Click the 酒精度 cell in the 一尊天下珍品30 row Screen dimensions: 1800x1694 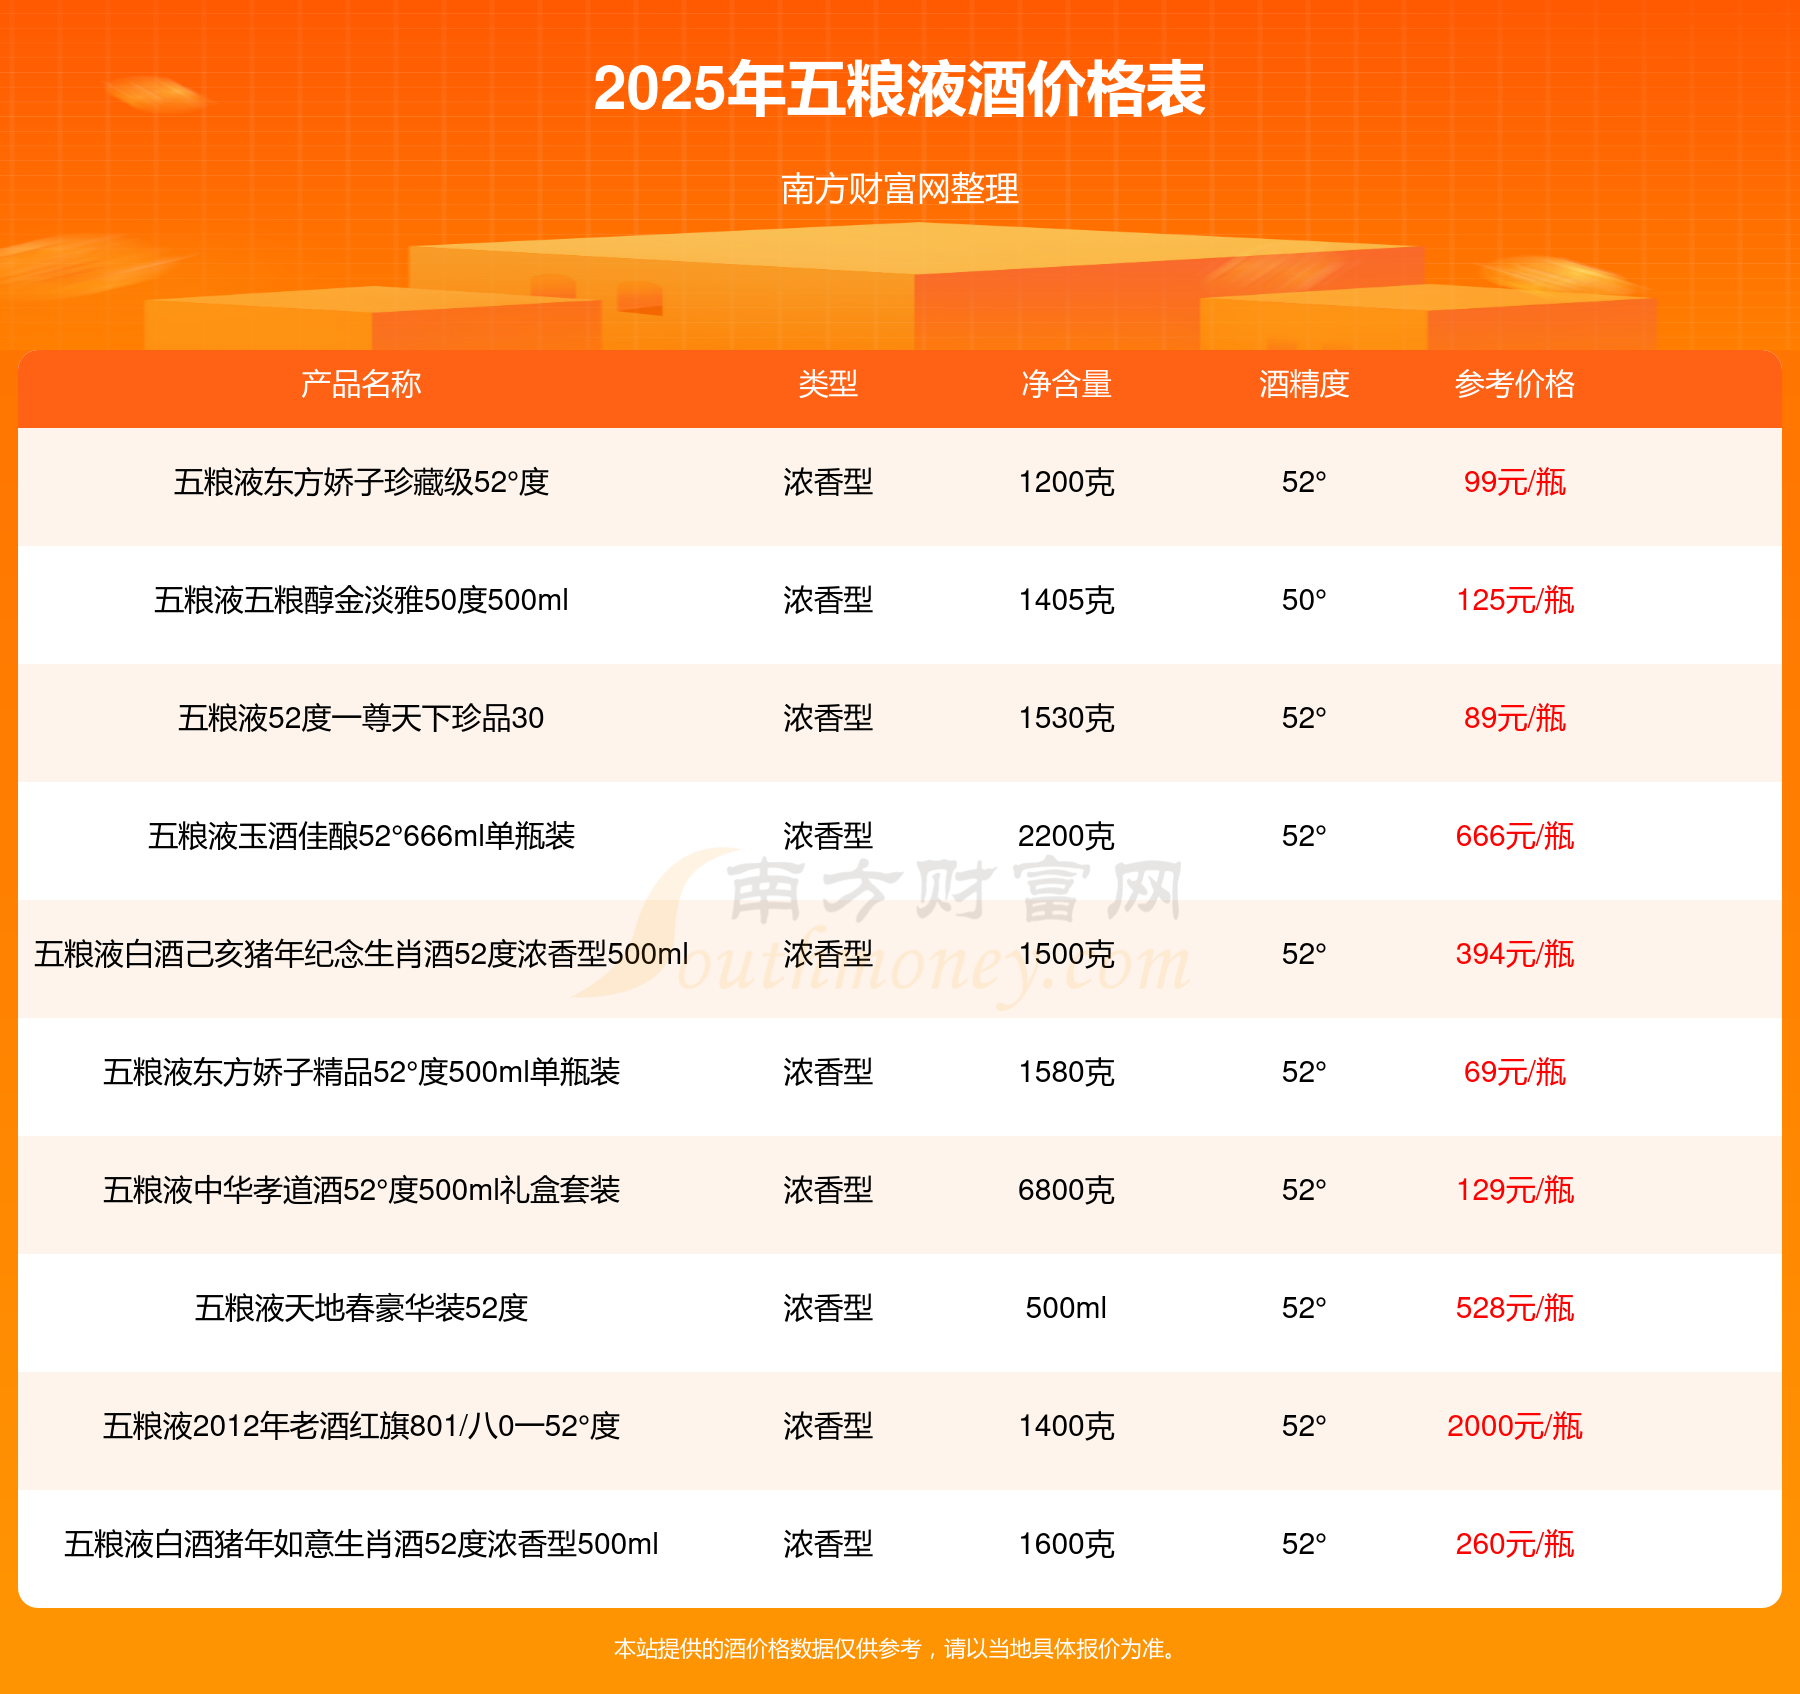[x=1304, y=718]
